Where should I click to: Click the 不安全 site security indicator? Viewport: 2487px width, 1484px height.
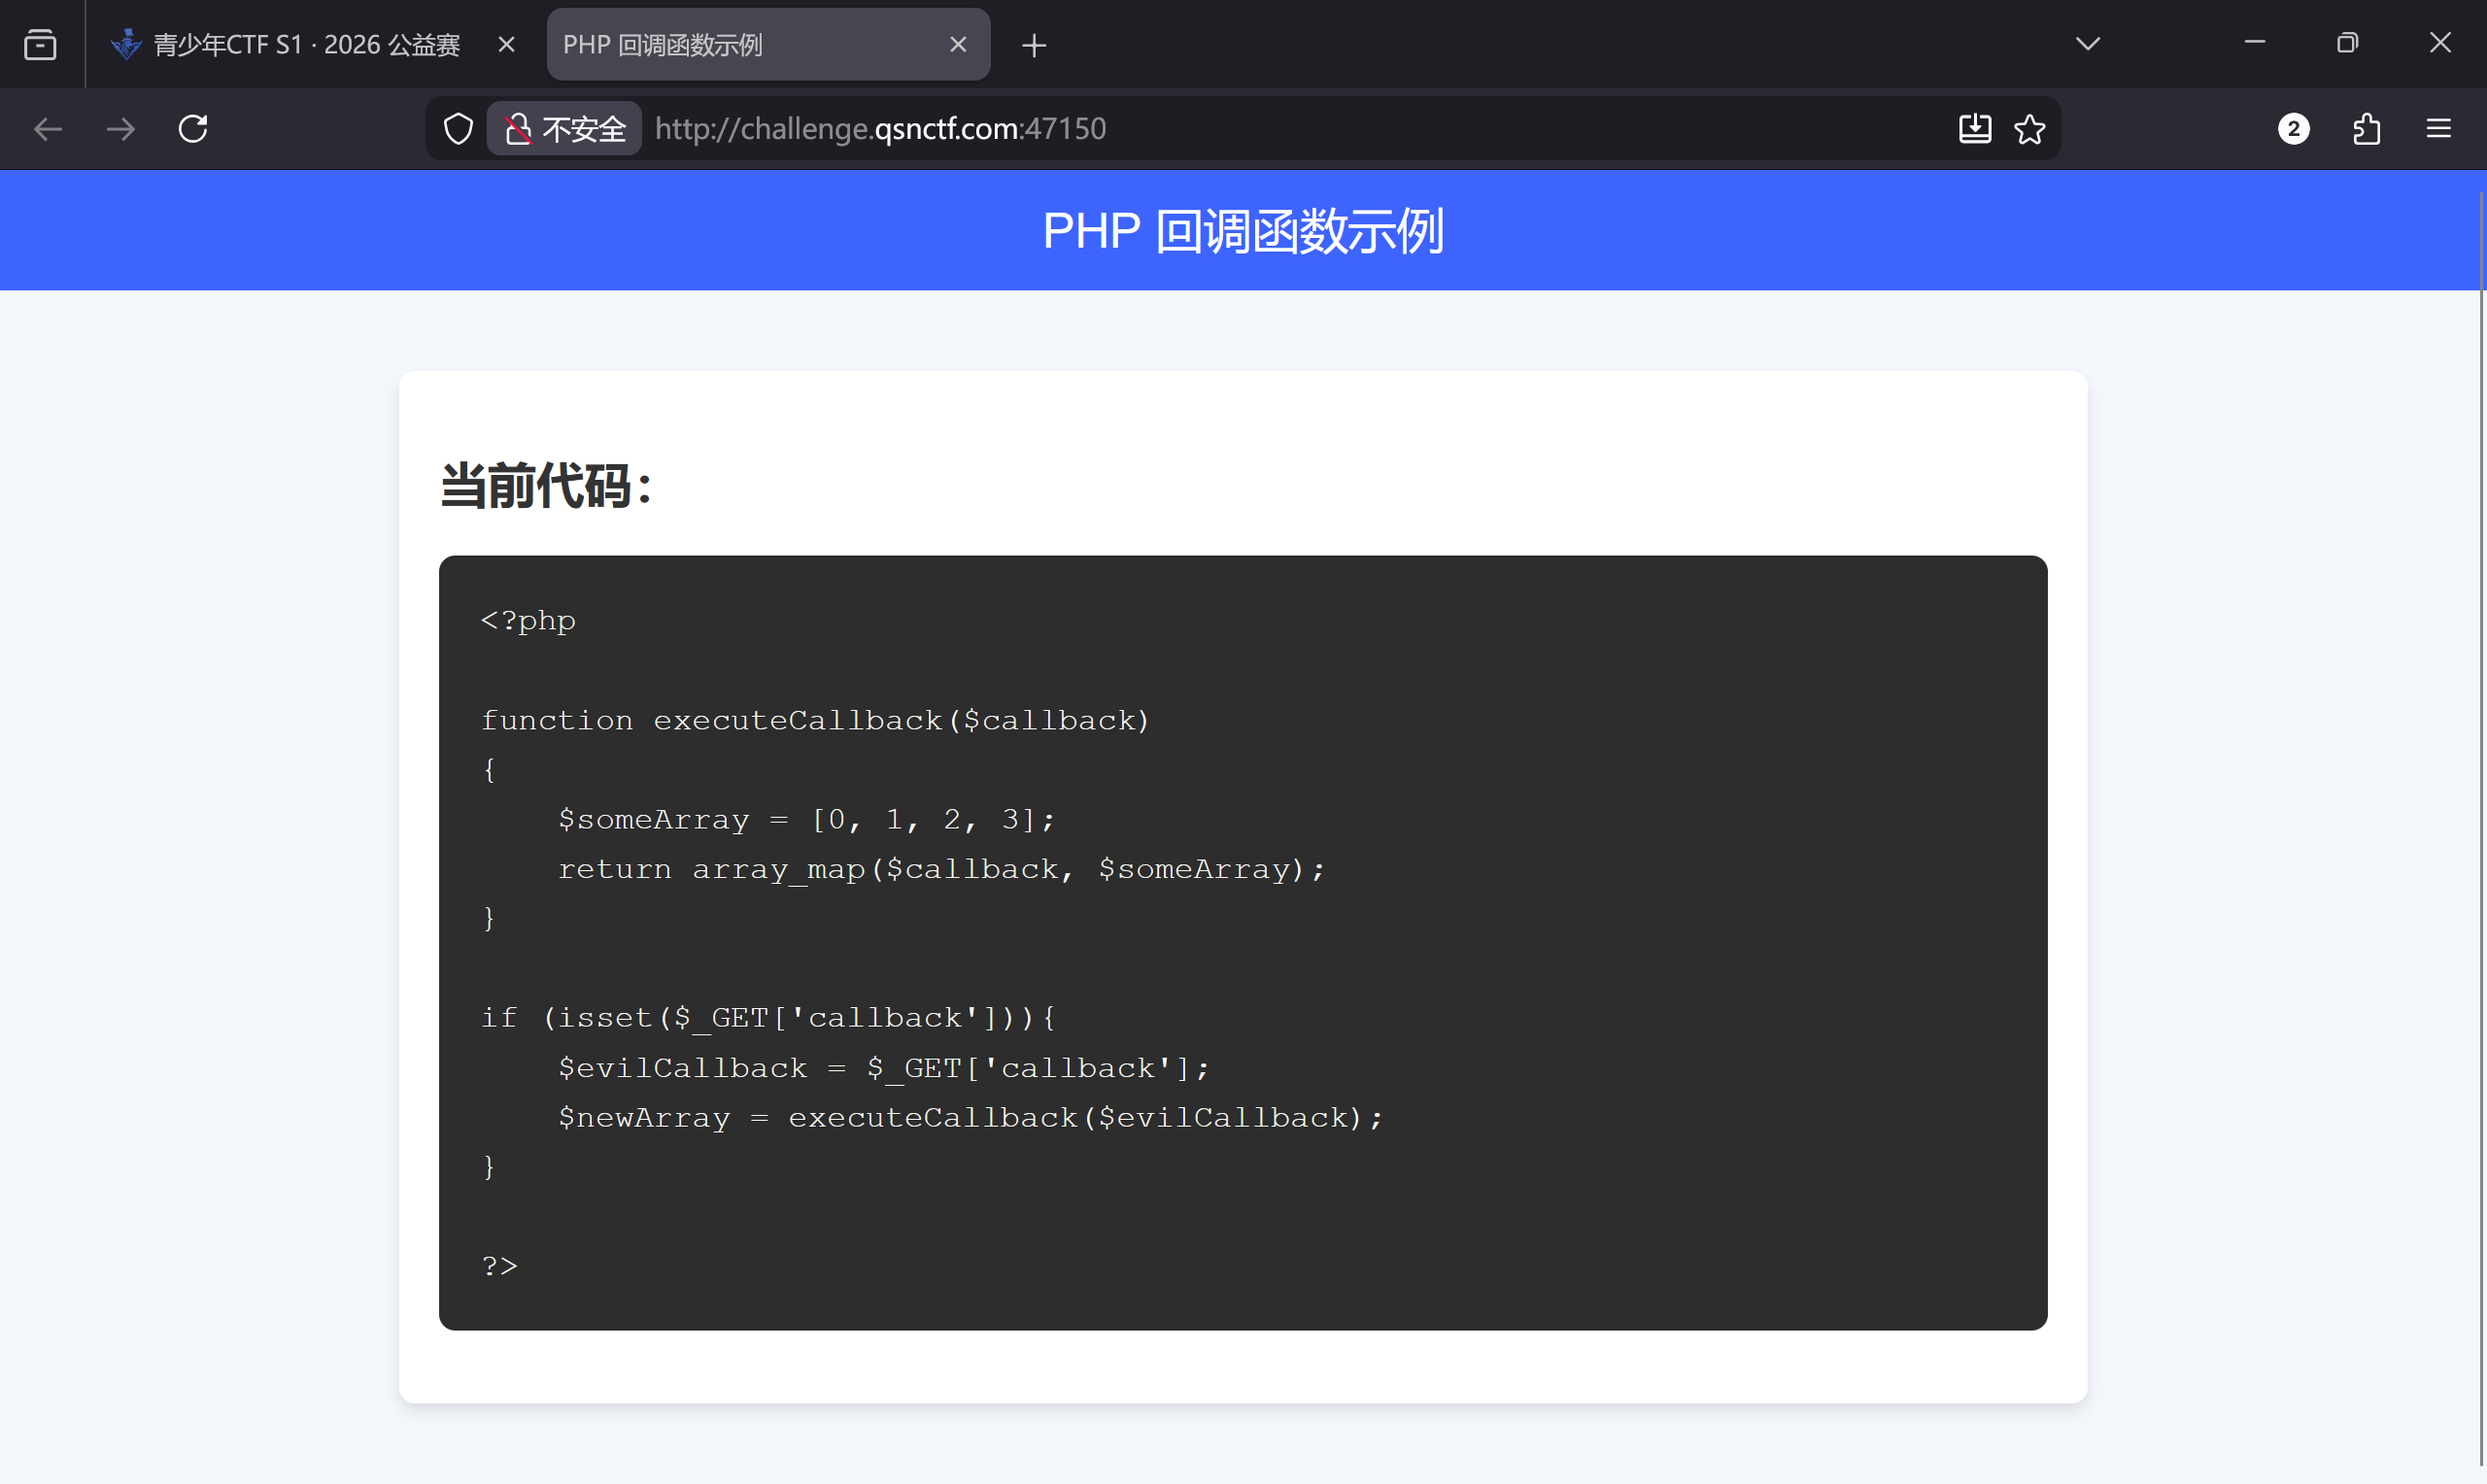point(565,129)
